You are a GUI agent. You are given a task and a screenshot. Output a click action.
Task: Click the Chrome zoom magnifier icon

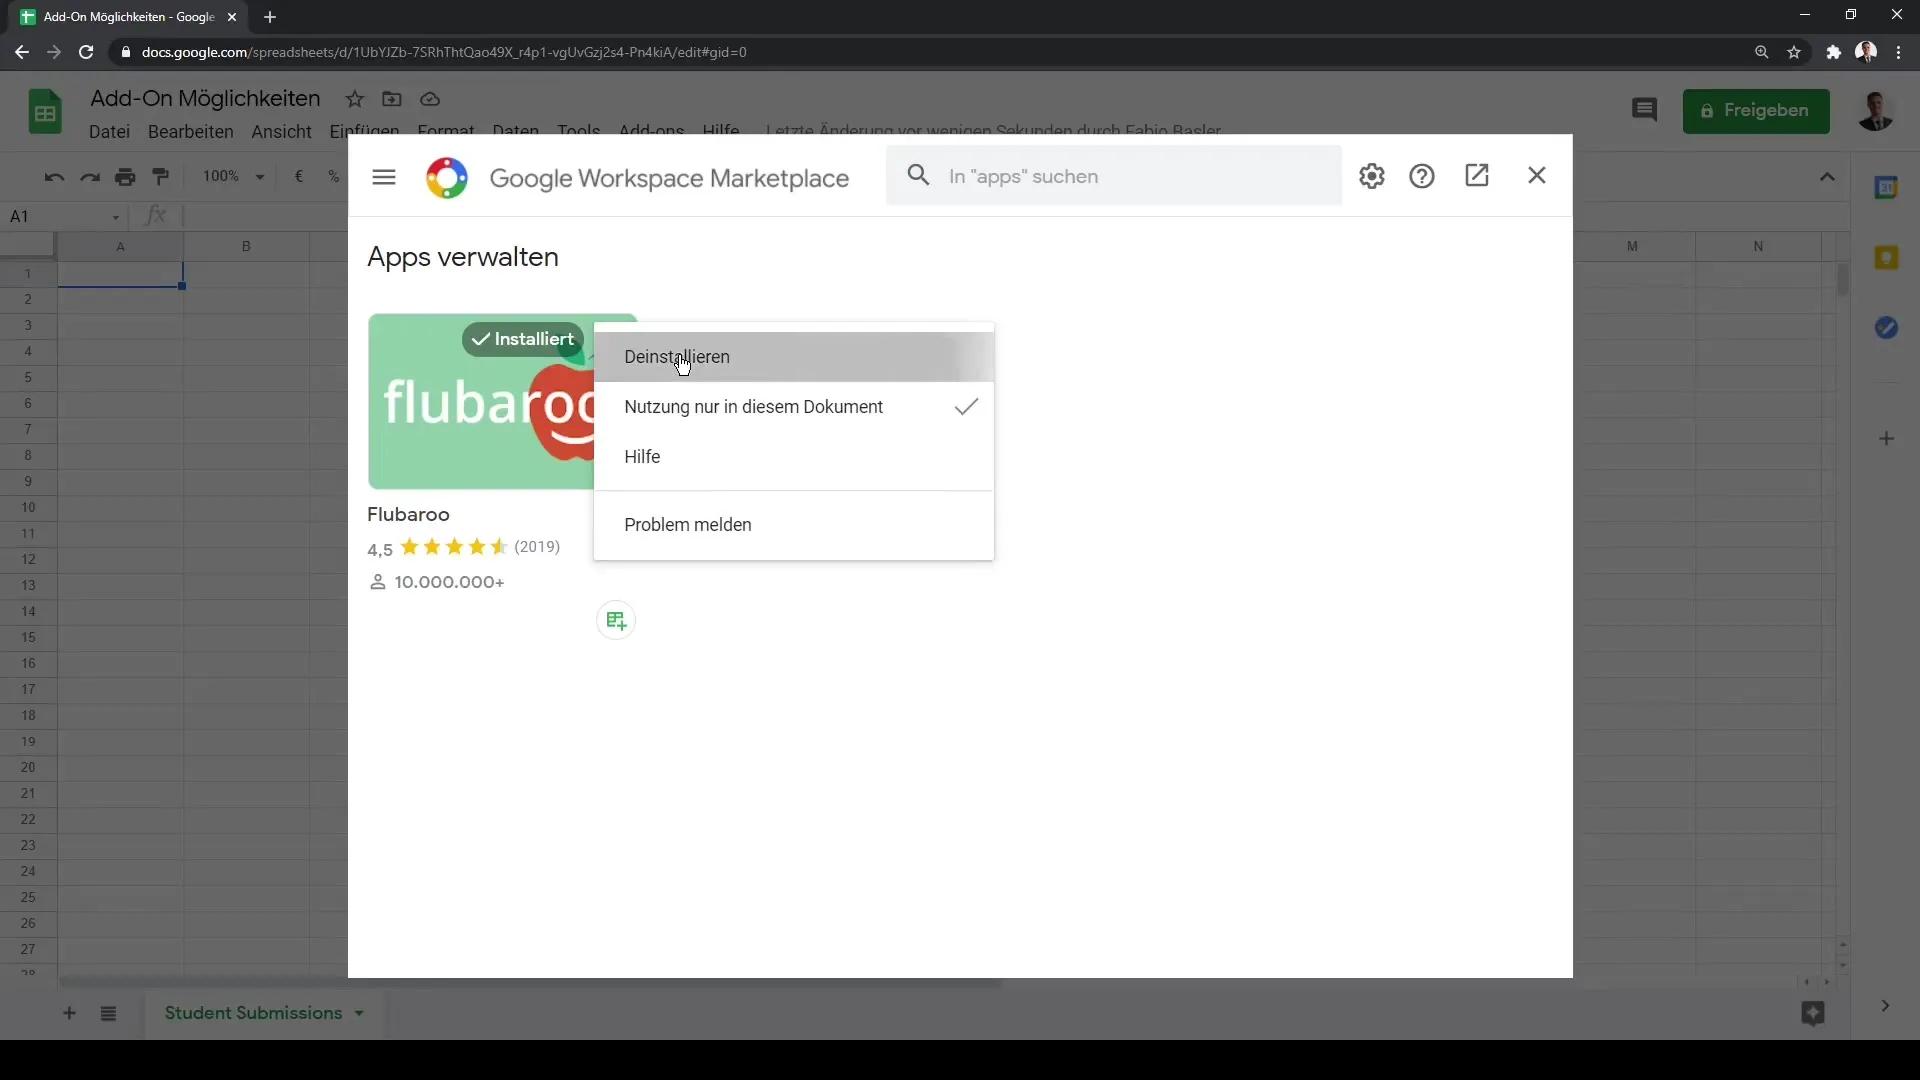point(1761,52)
